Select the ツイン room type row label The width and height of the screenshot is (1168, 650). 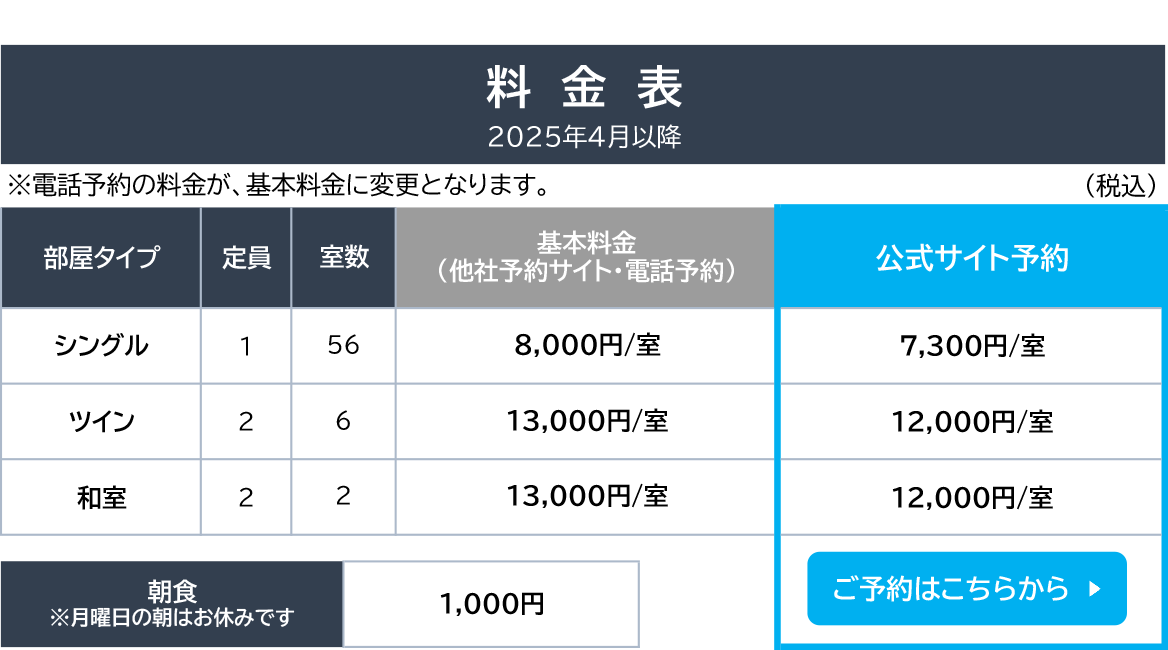pos(101,421)
